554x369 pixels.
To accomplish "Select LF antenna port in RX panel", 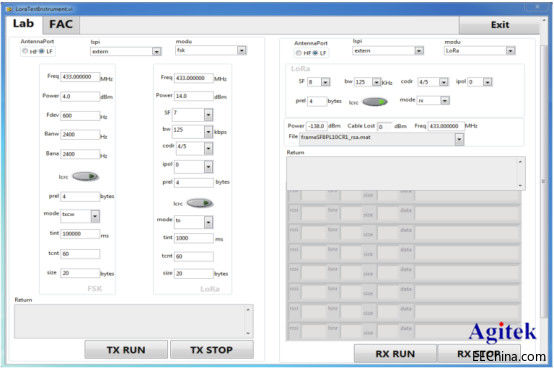I will point(316,53).
